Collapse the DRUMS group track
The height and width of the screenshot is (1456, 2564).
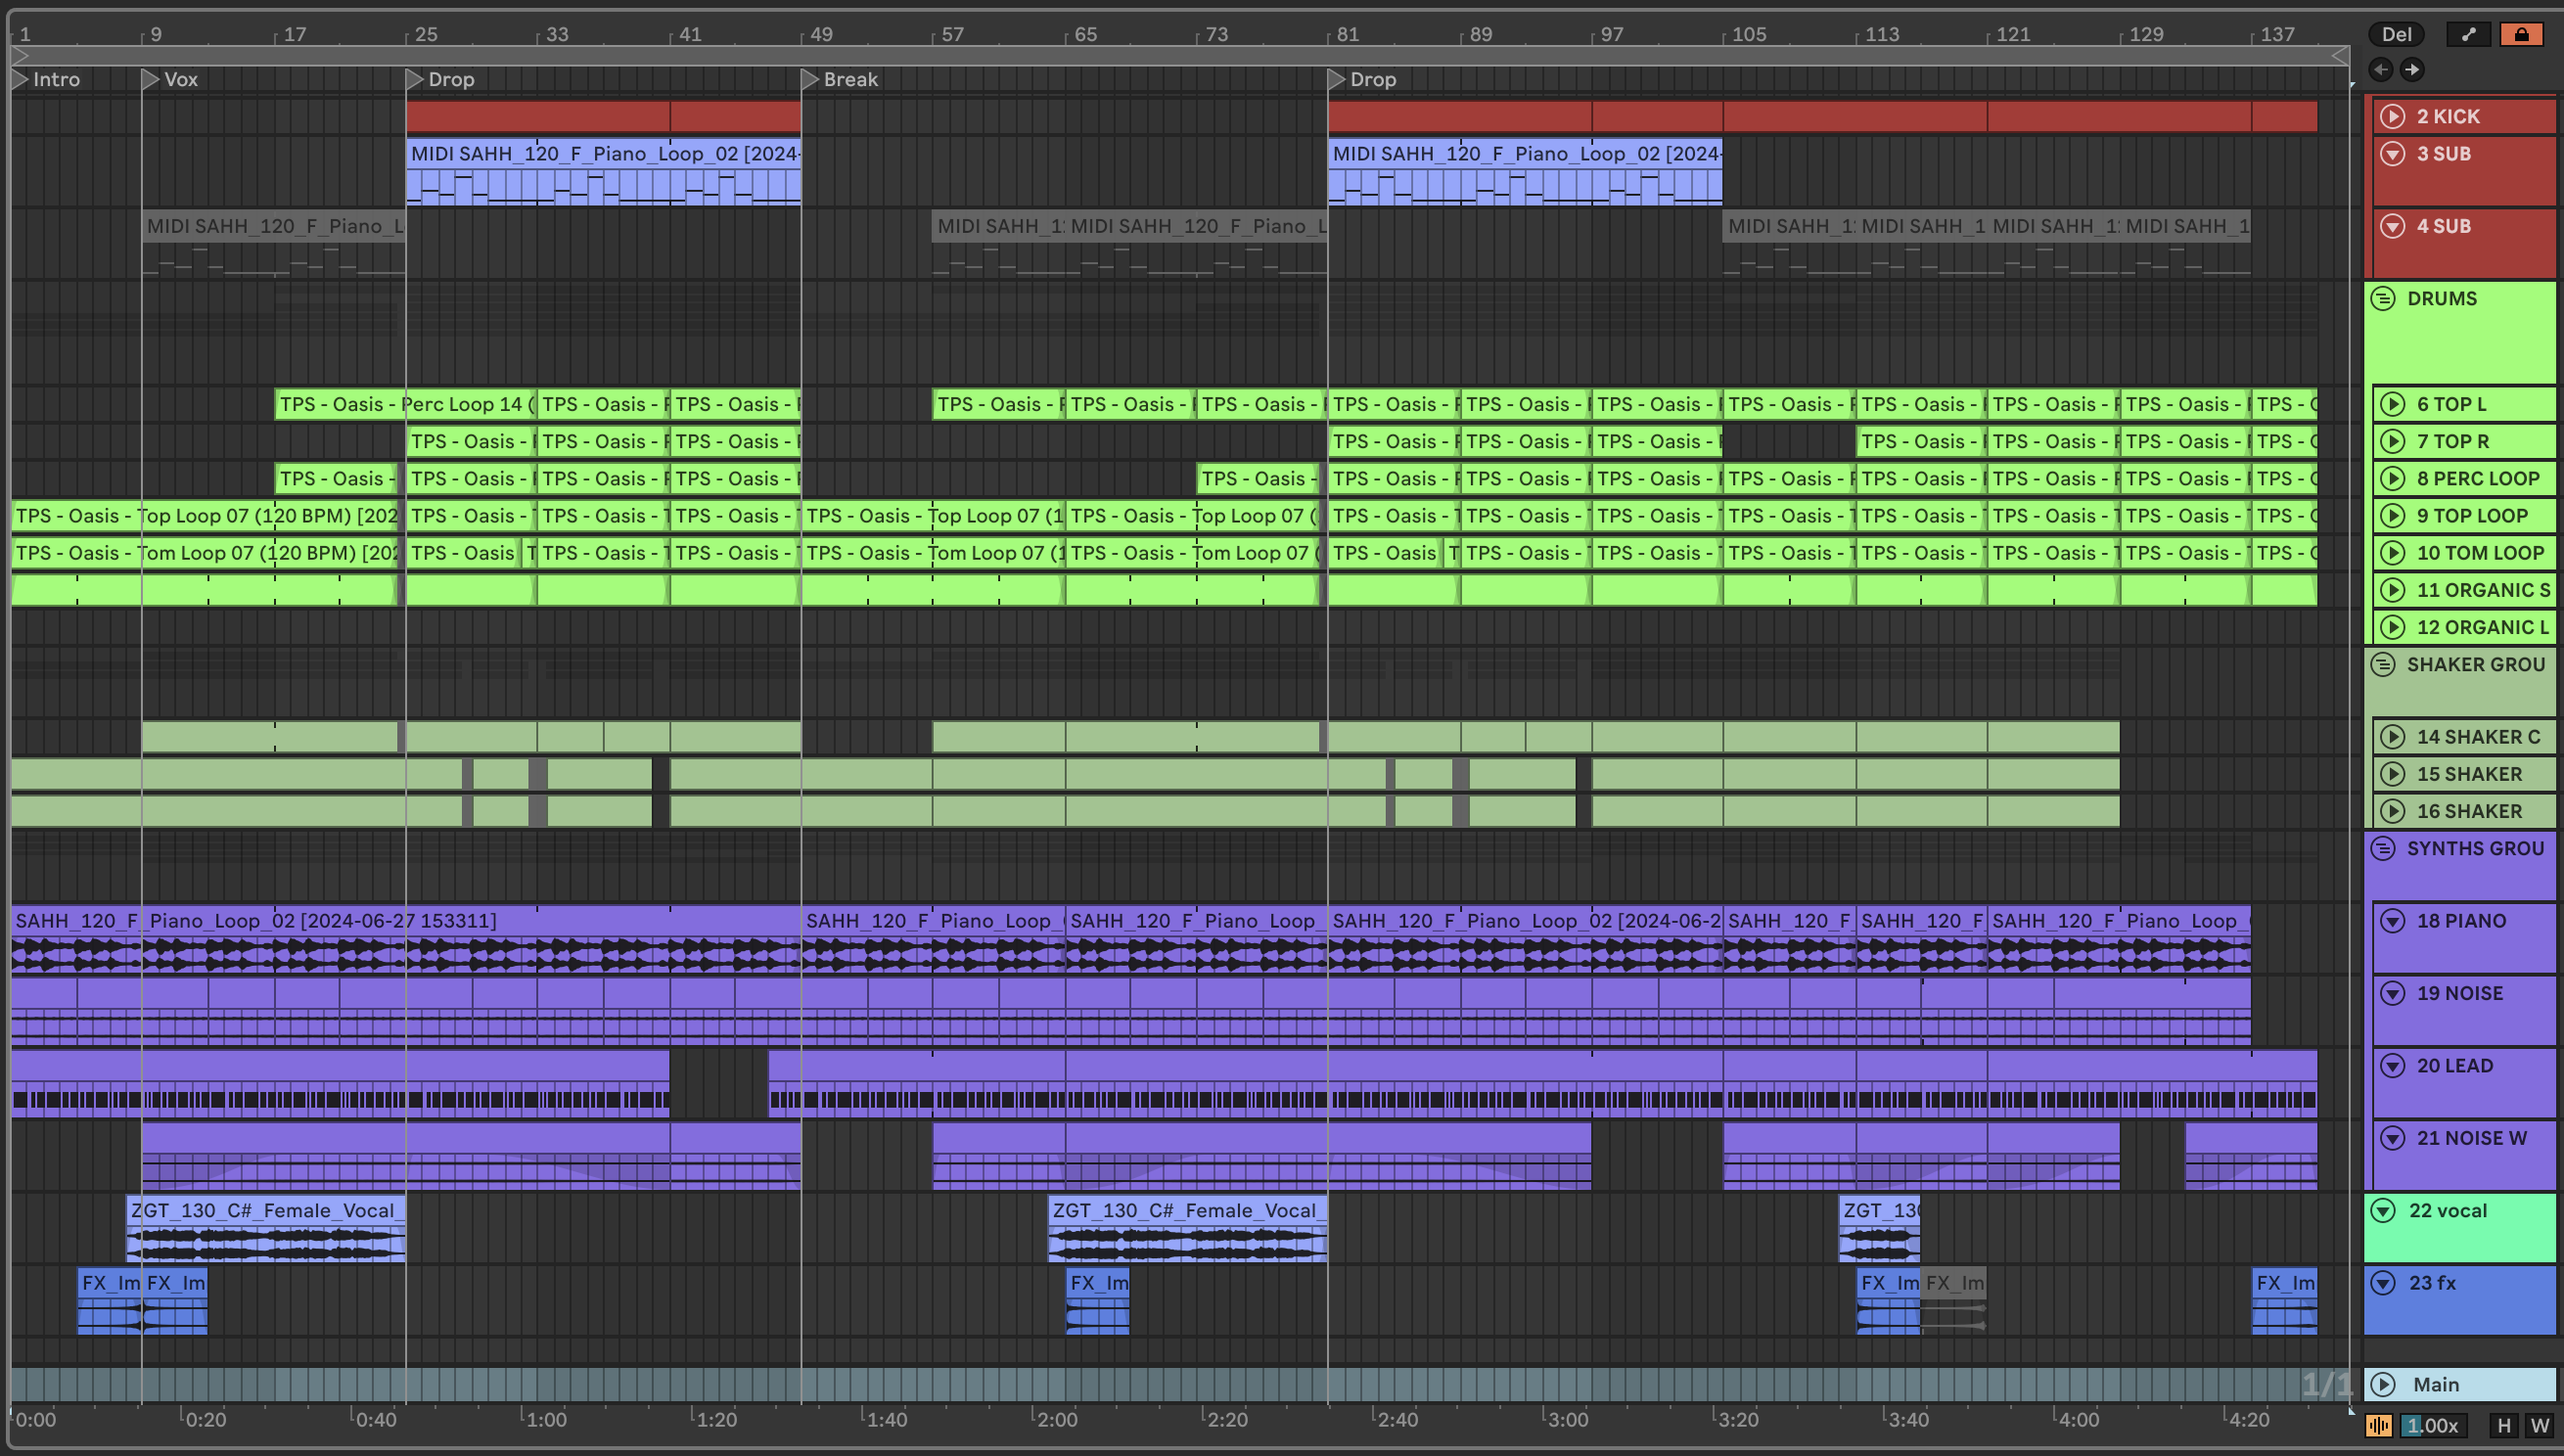[x=2383, y=298]
